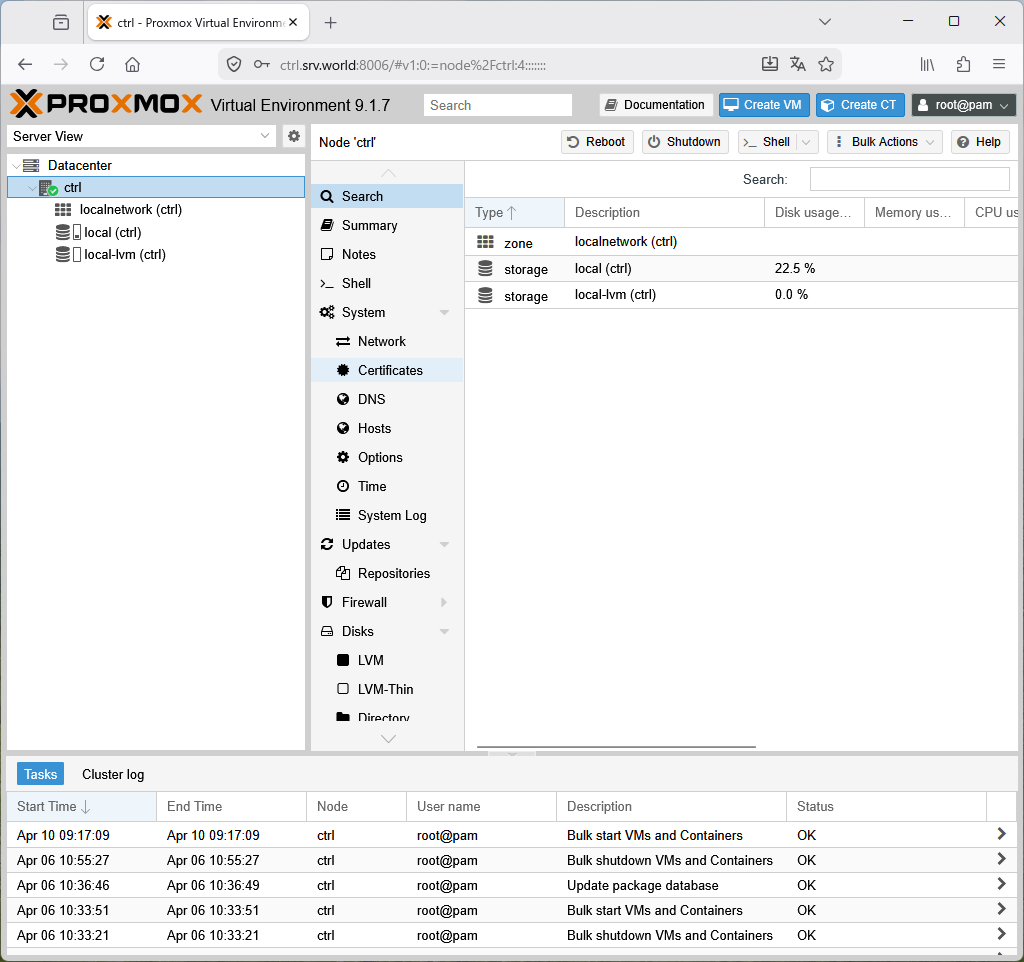This screenshot has width=1024, height=962.
Task: Click the Firefox translate page icon
Action: (x=797, y=64)
